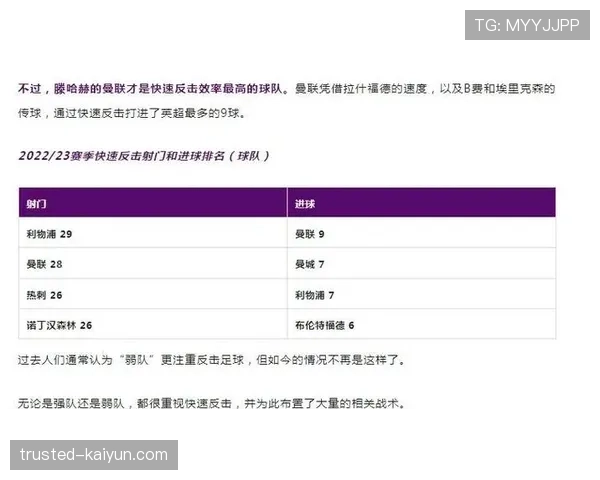Screen dimensions: 600x480
Task: Click the sentence starting 过去人们通常认为
Action: tap(211, 360)
